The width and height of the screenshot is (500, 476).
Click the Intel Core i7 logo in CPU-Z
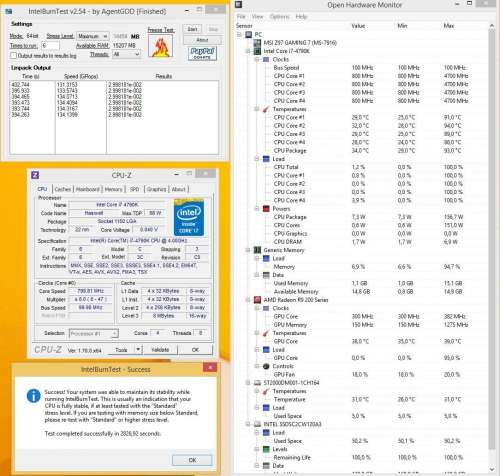coord(189,218)
